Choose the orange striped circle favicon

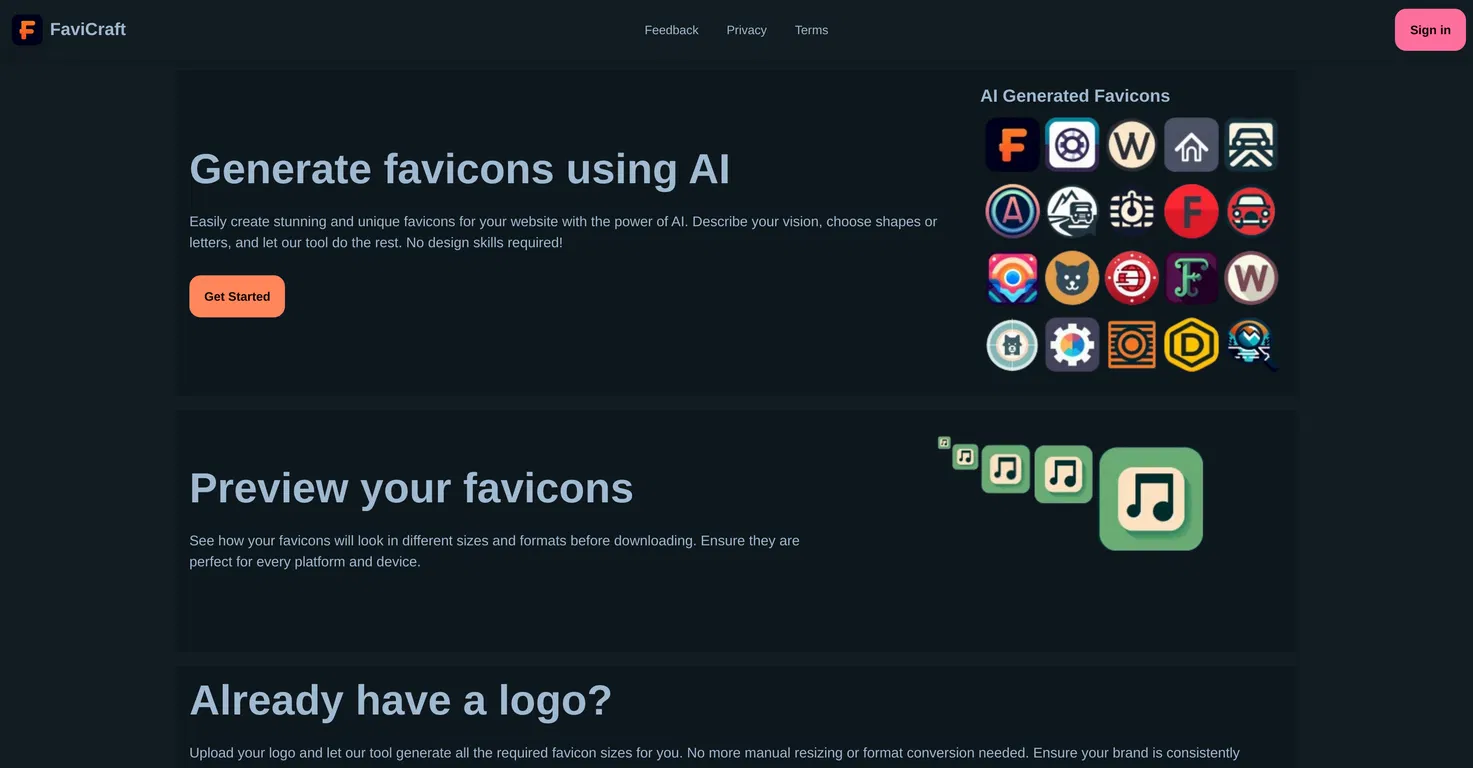[1132, 345]
